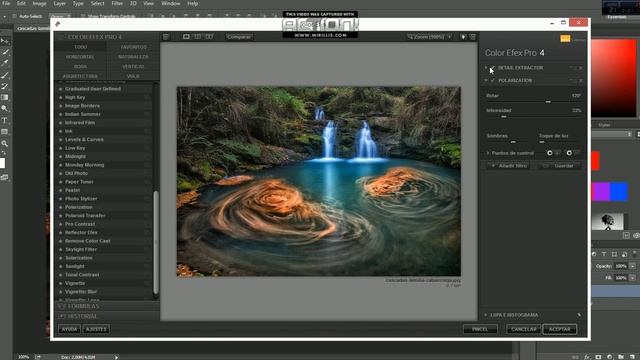Click the Aceptar button
This screenshot has height=360, width=640.
tap(560, 329)
